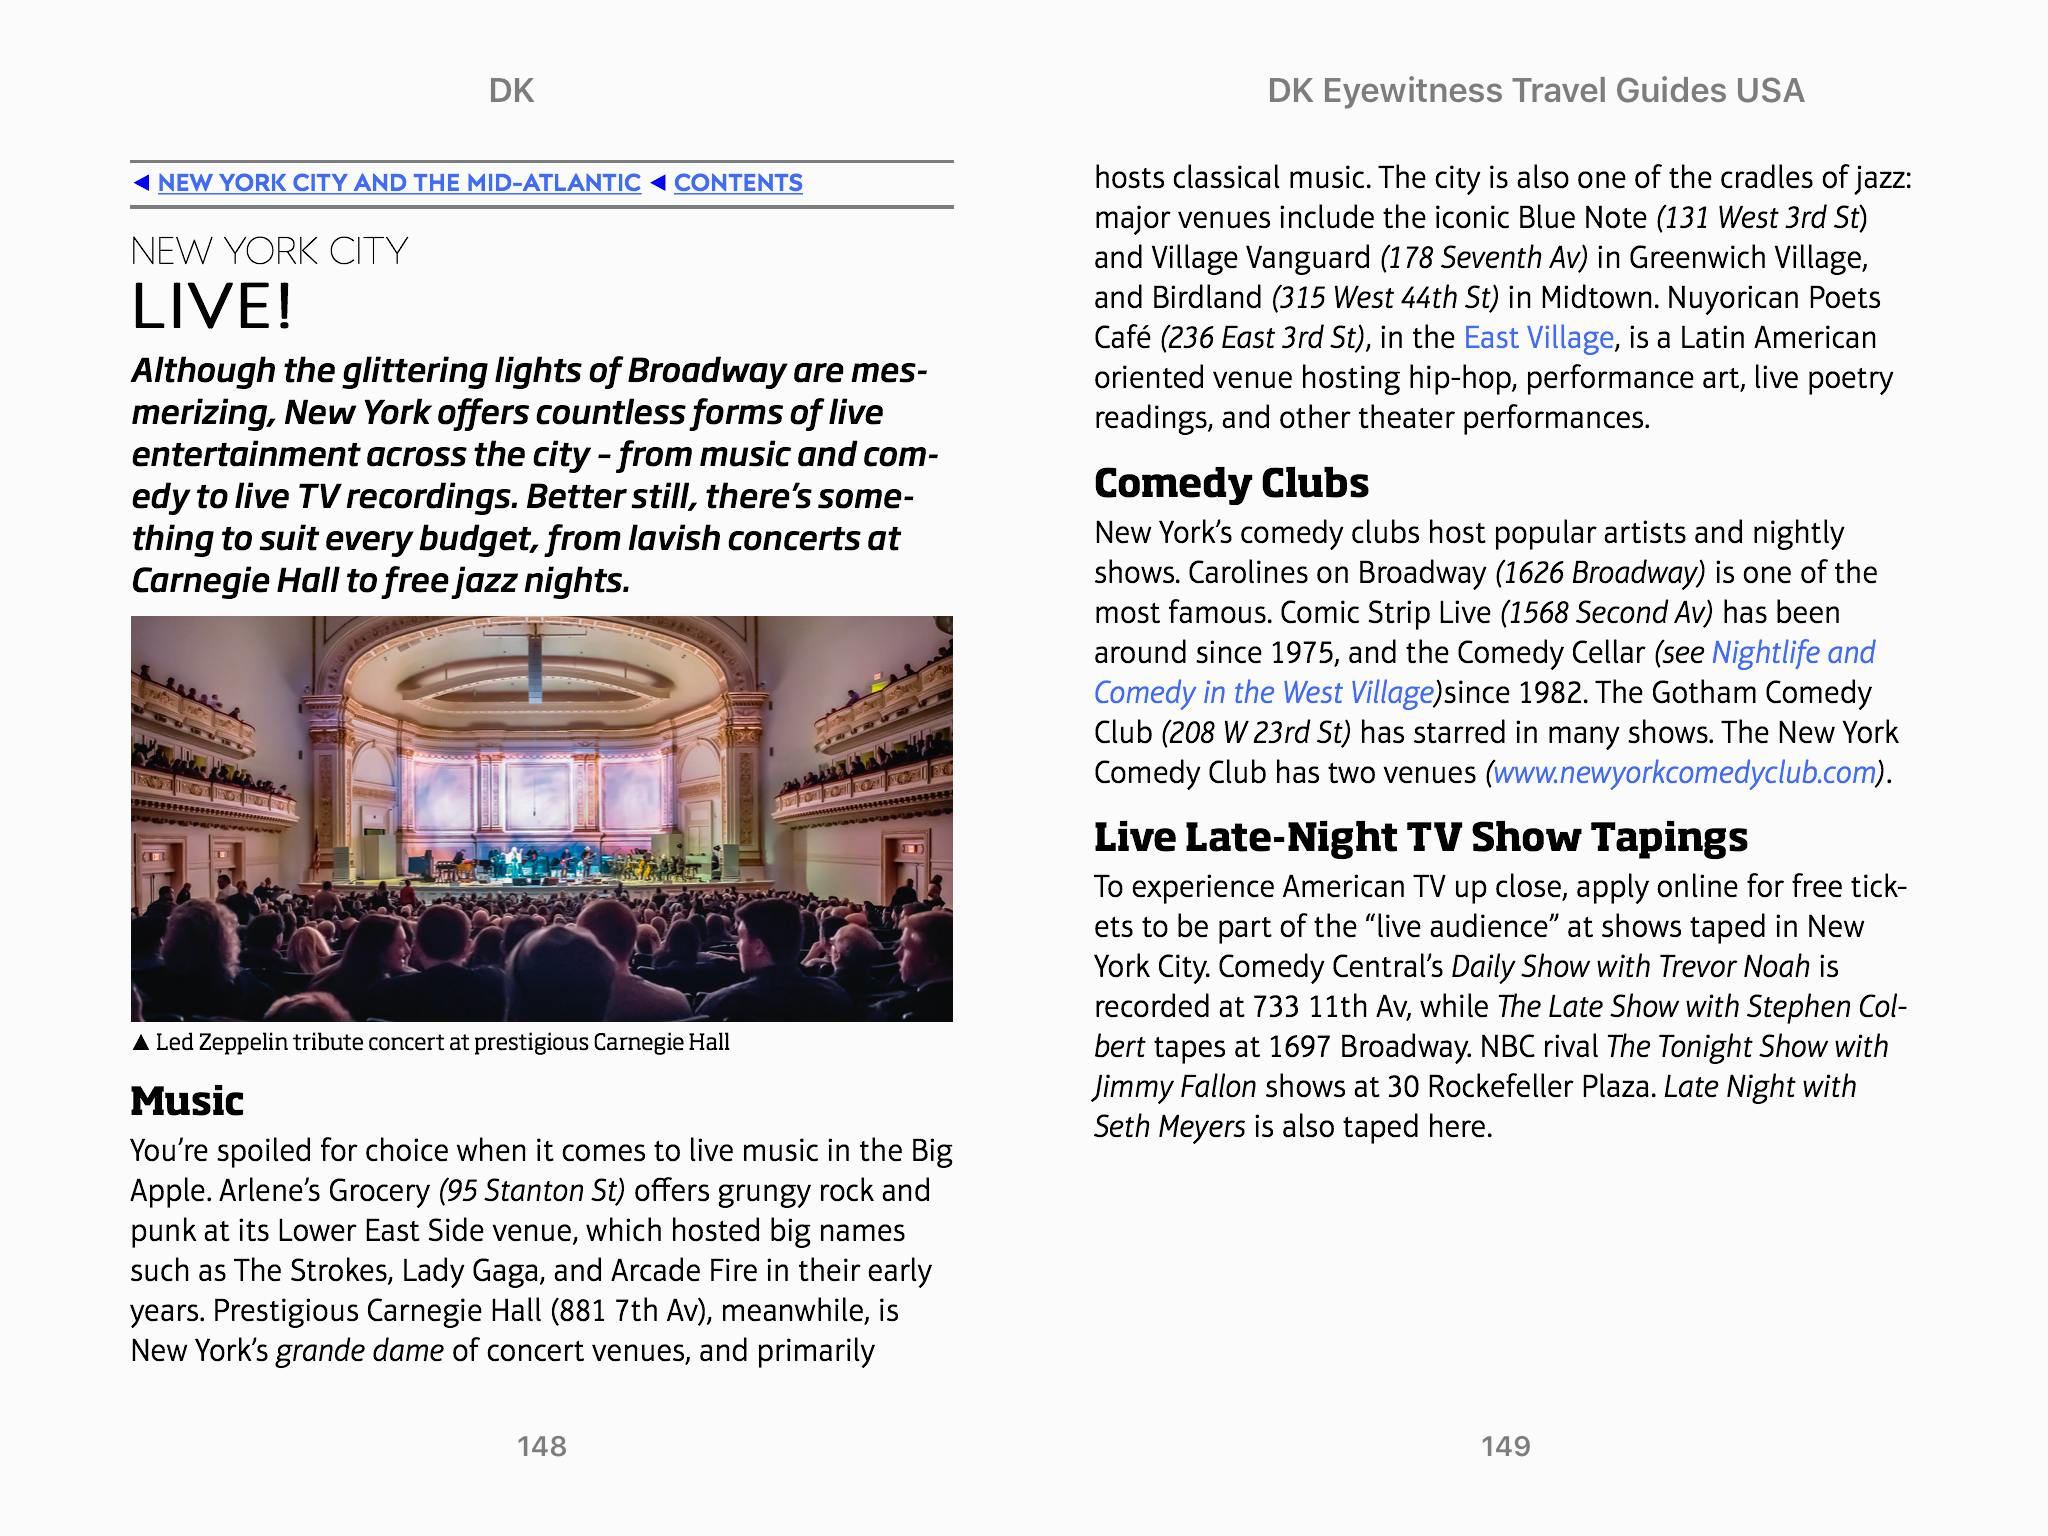Visit the www.newyorkcomedyclub.com link
This screenshot has width=2048, height=1536.
click(x=1683, y=773)
